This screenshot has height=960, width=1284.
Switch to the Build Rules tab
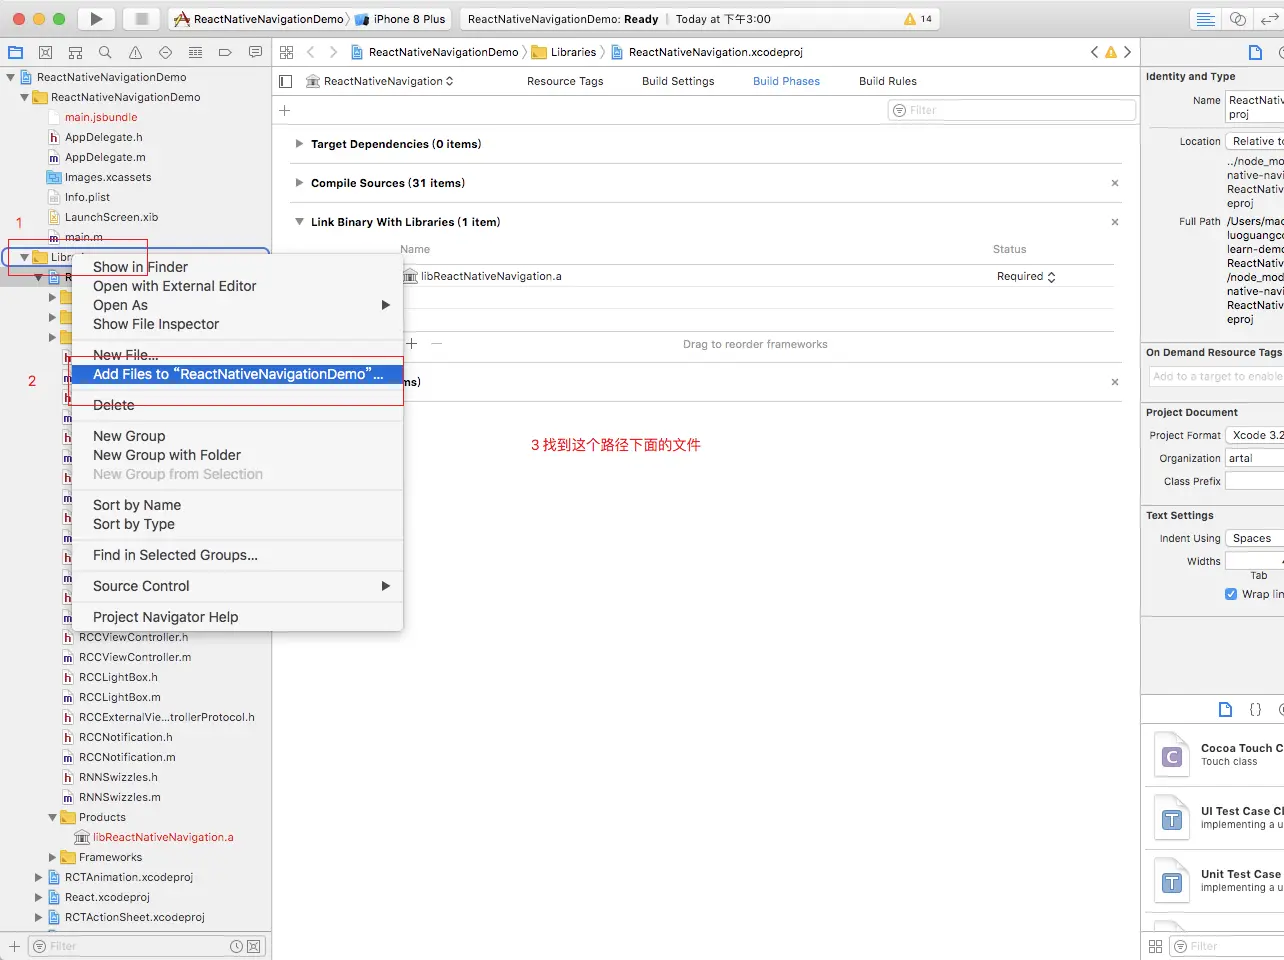(888, 81)
